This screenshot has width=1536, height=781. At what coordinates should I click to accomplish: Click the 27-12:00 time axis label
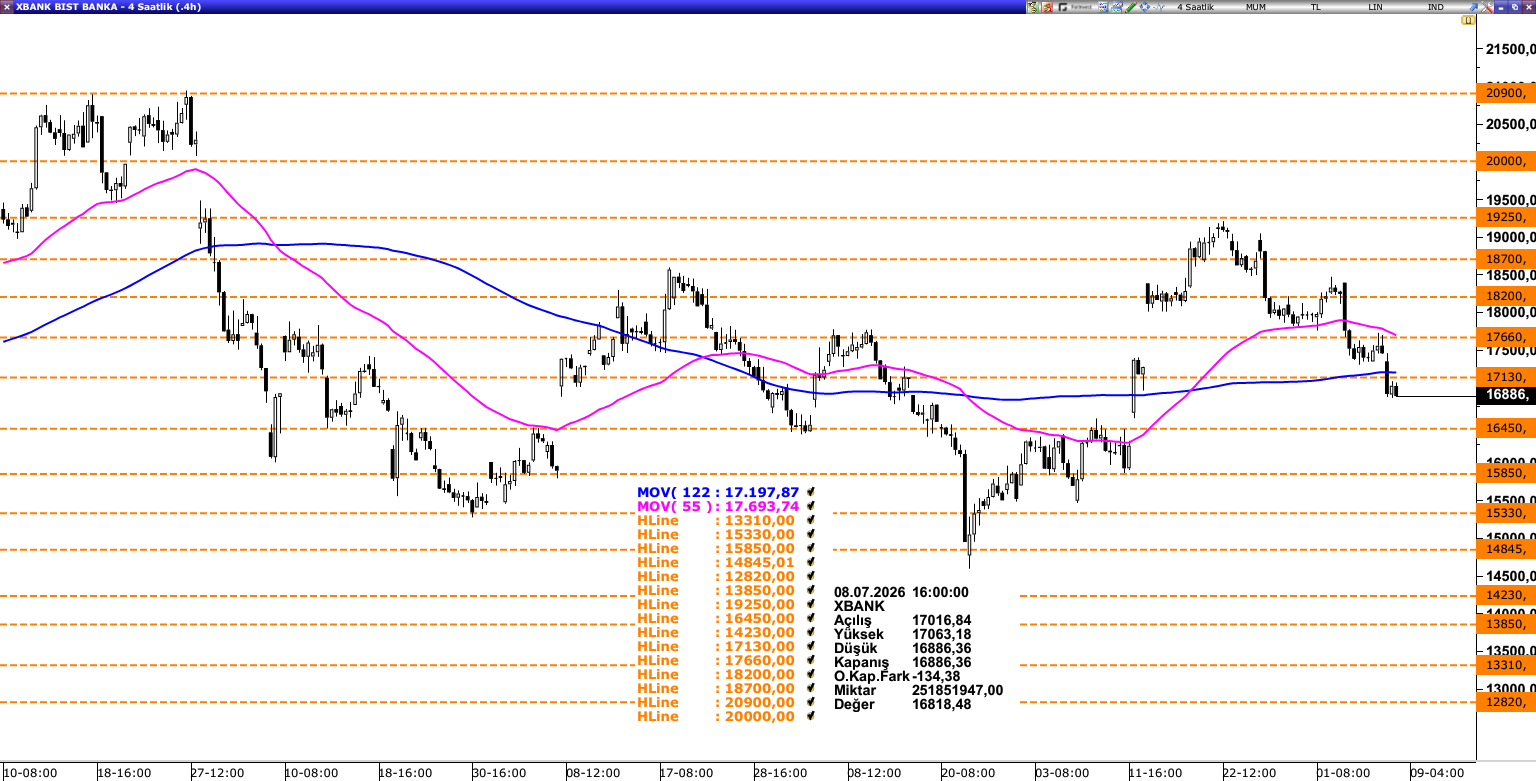pos(218,773)
